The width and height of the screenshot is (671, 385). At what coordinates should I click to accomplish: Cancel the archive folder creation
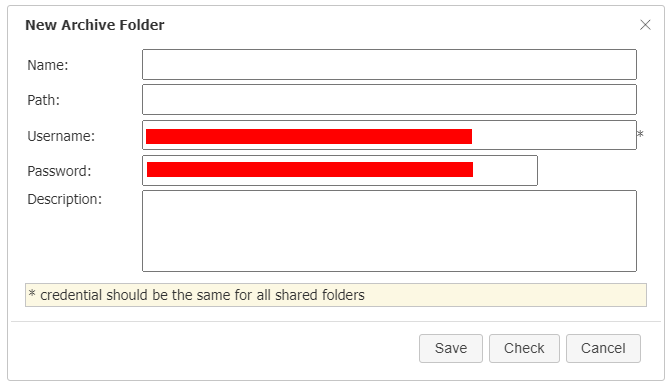point(603,348)
